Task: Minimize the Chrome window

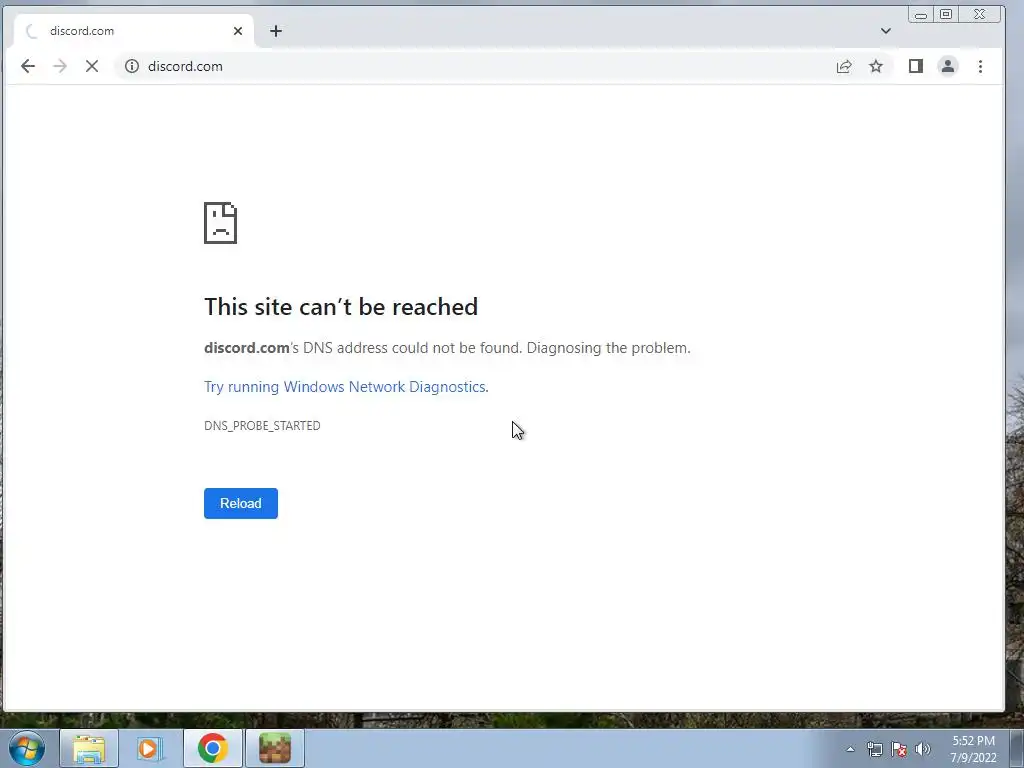Action: (x=921, y=14)
